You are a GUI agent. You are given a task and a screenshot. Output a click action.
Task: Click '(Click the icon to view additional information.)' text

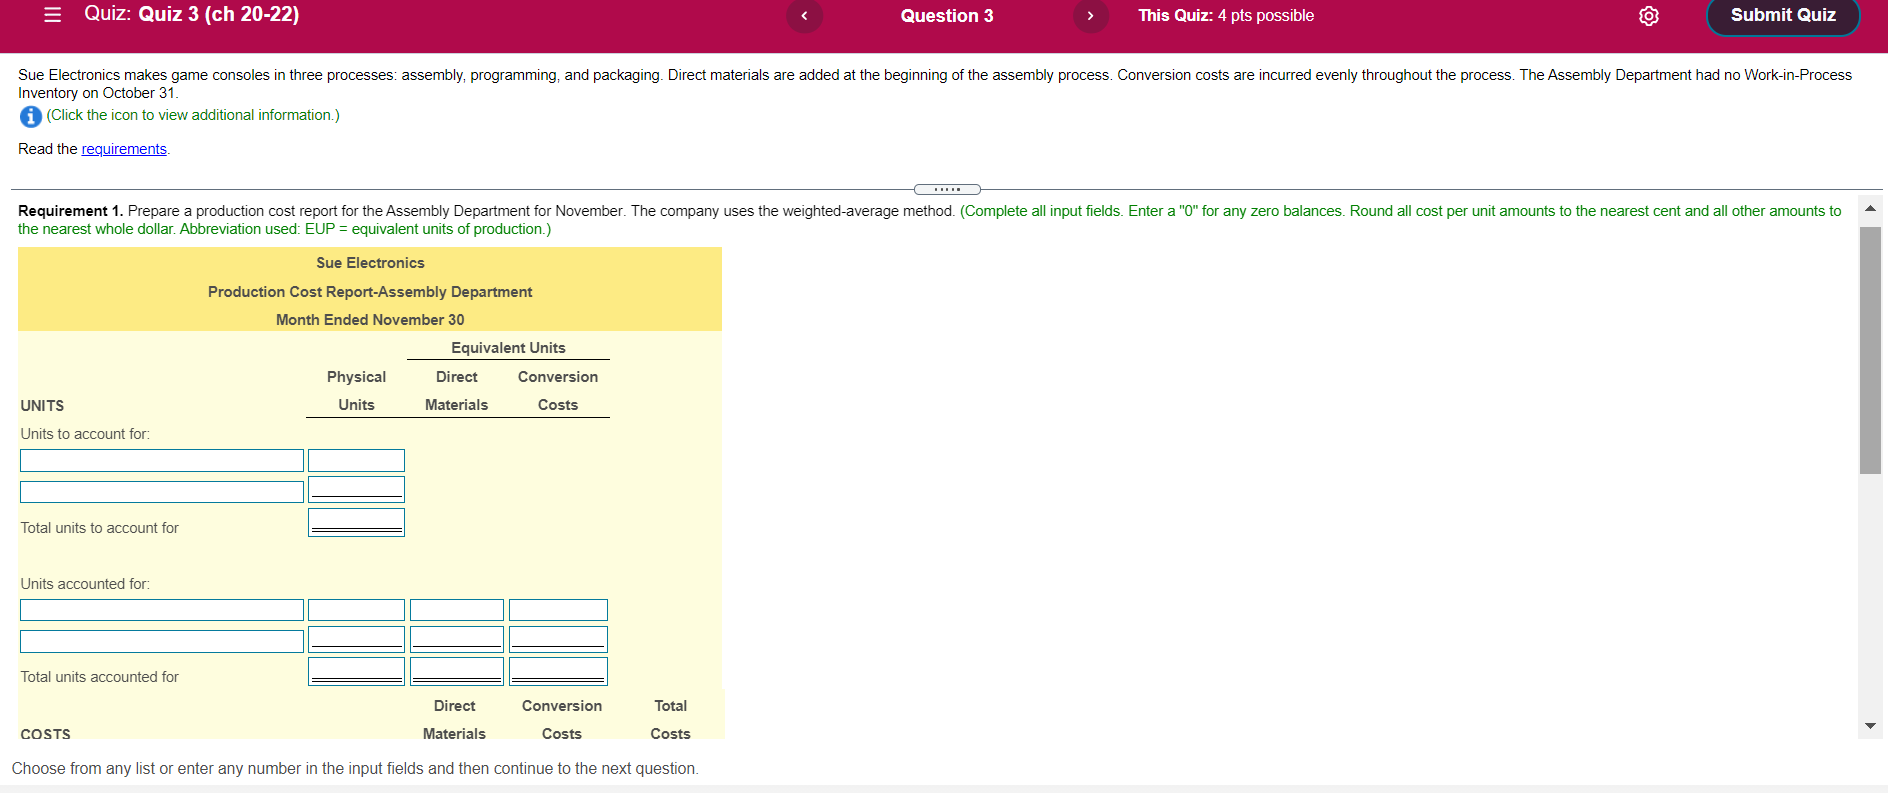point(193,115)
